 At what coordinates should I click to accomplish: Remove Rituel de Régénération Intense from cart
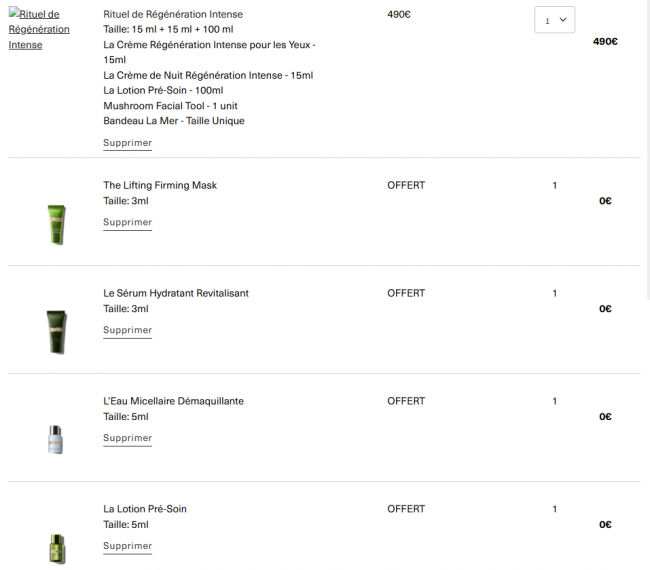coord(127,143)
